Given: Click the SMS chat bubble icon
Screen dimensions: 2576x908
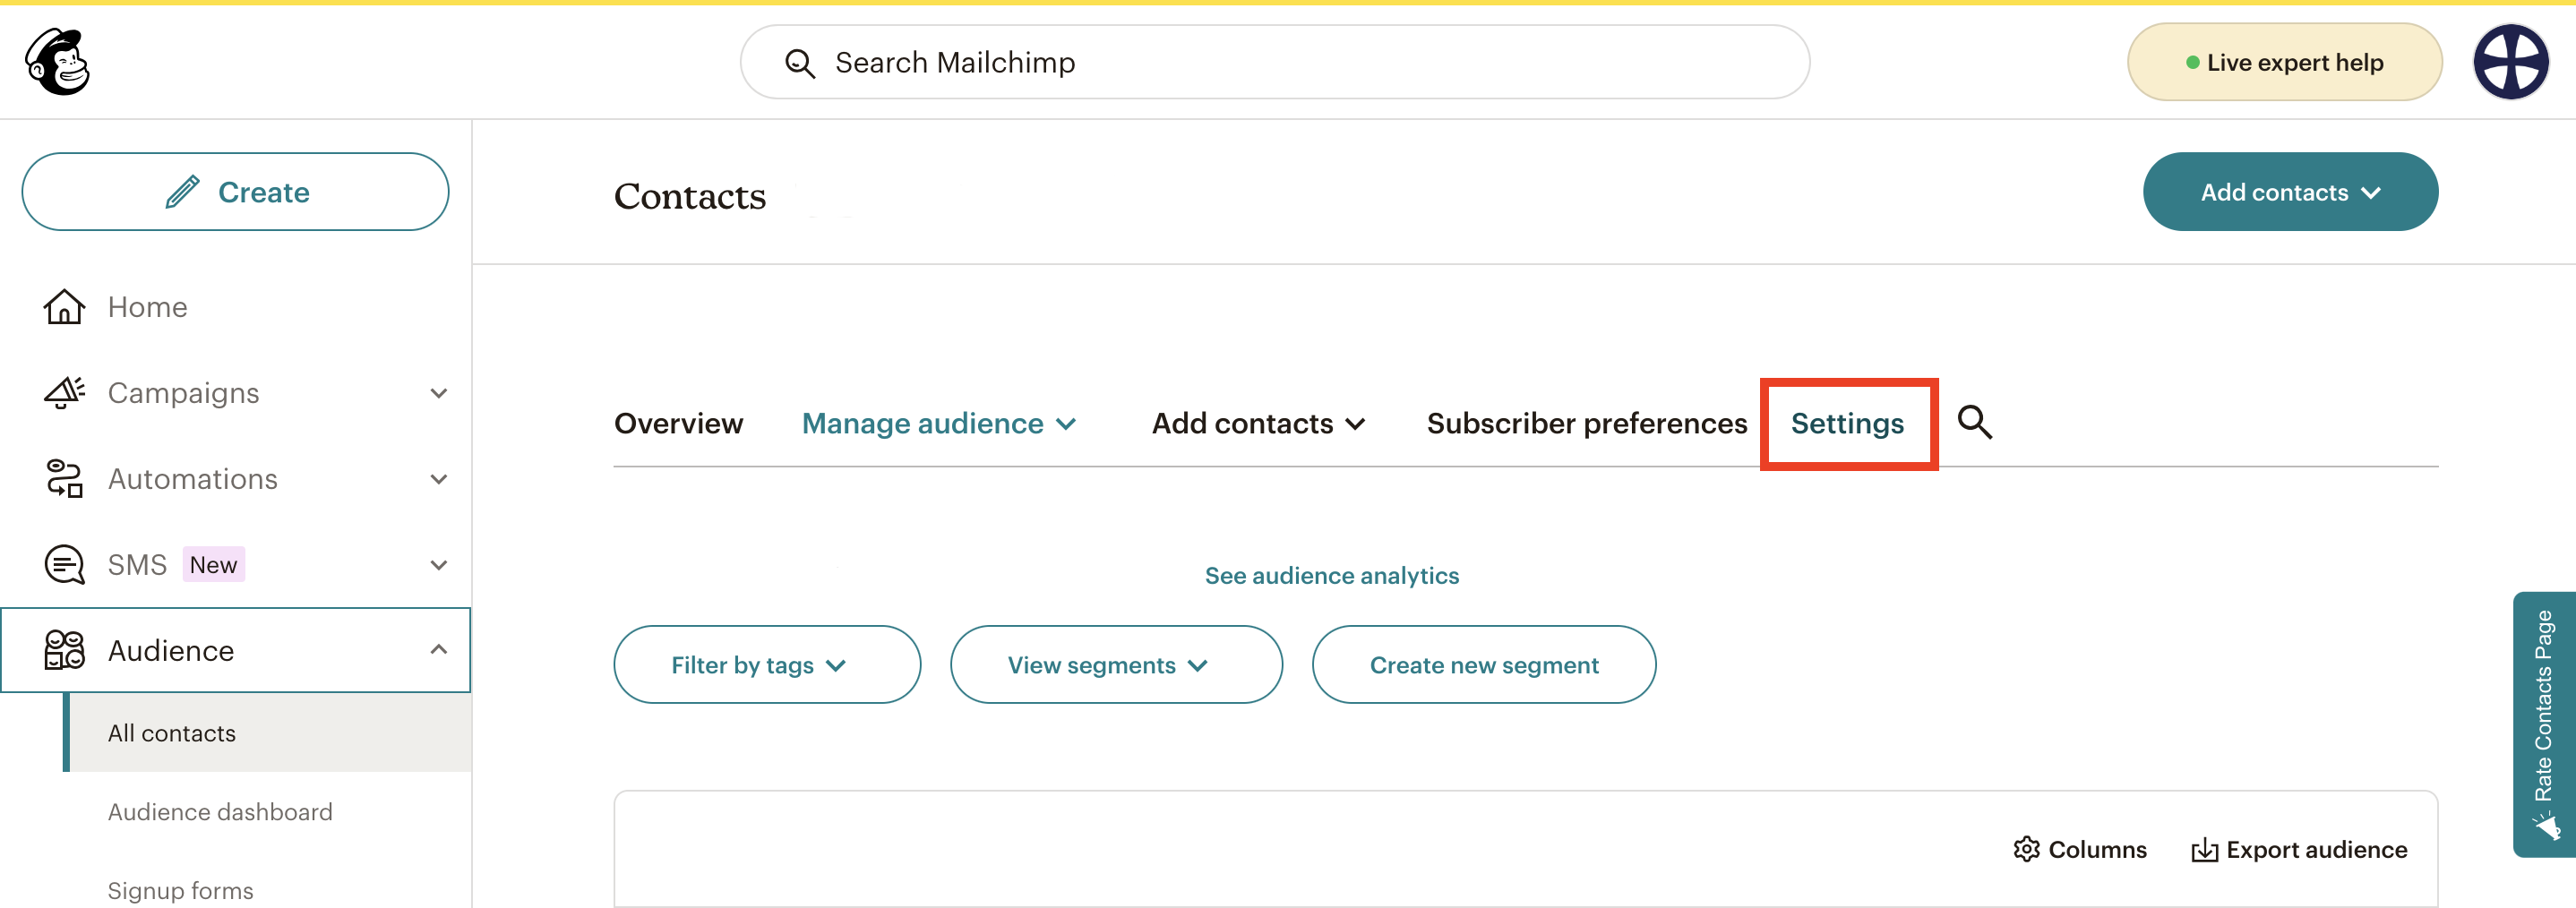Looking at the screenshot, I should (64, 564).
